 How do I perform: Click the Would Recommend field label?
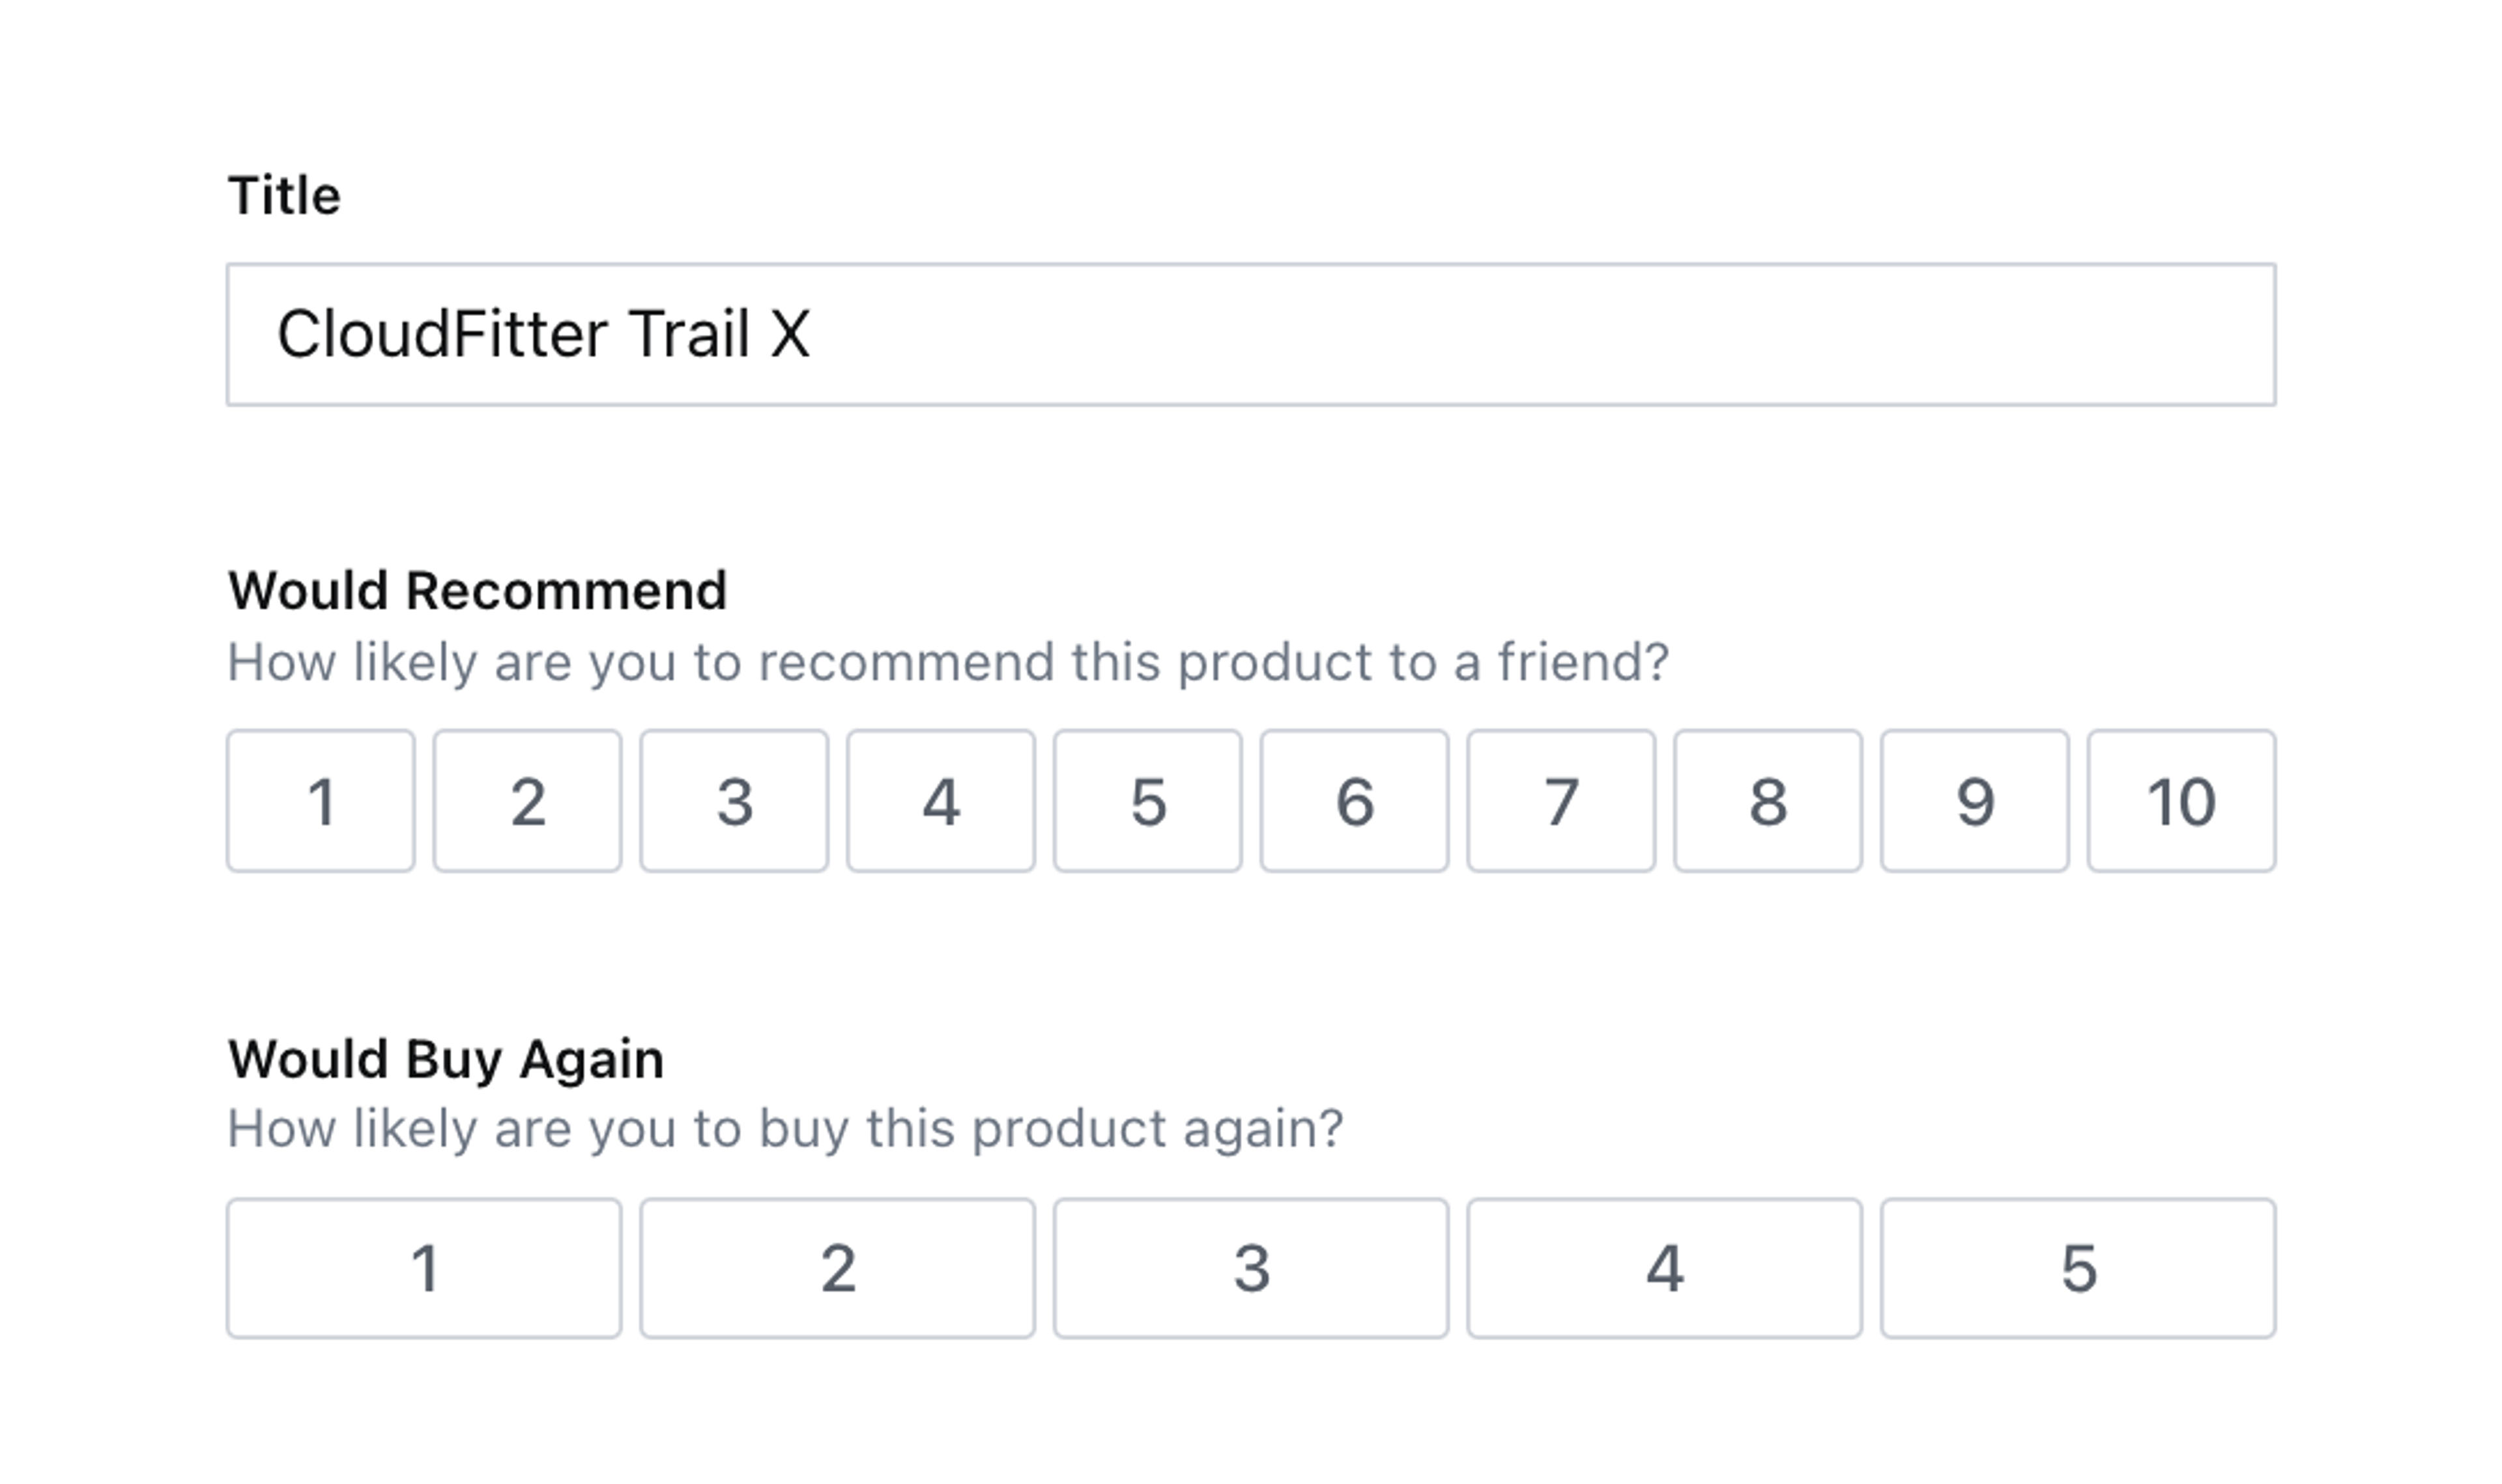tap(477, 590)
